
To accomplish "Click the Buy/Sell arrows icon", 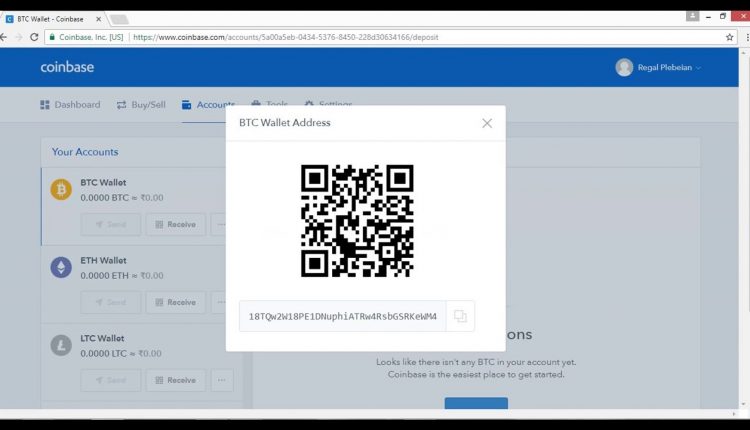I will click(x=121, y=105).
